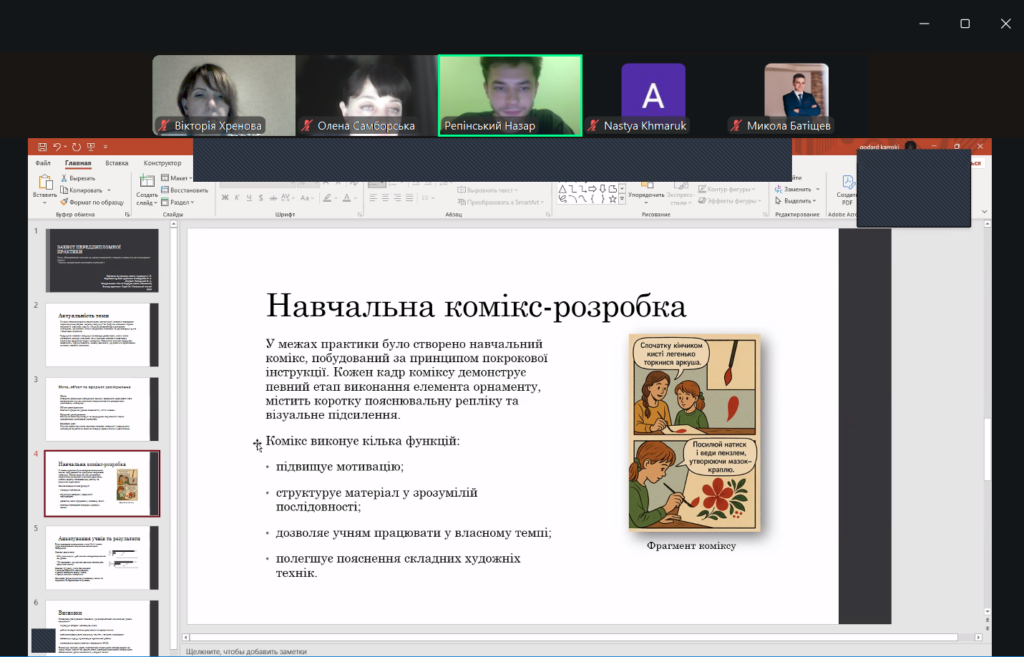Select the Format Painter (Формат по образцу) brush

(64, 202)
